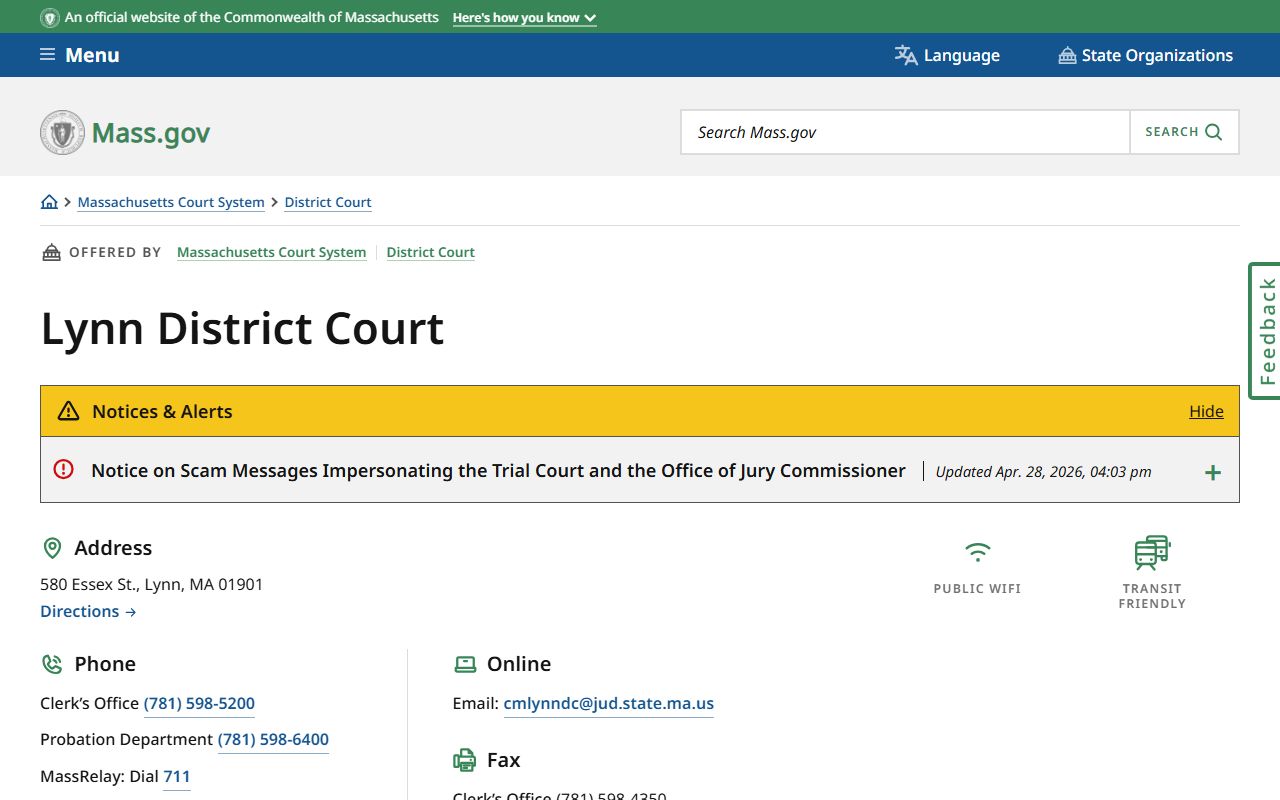Viewport: 1280px width, 800px height.
Task: Open Massachusetts Court System breadcrumb link
Action: tap(171, 202)
